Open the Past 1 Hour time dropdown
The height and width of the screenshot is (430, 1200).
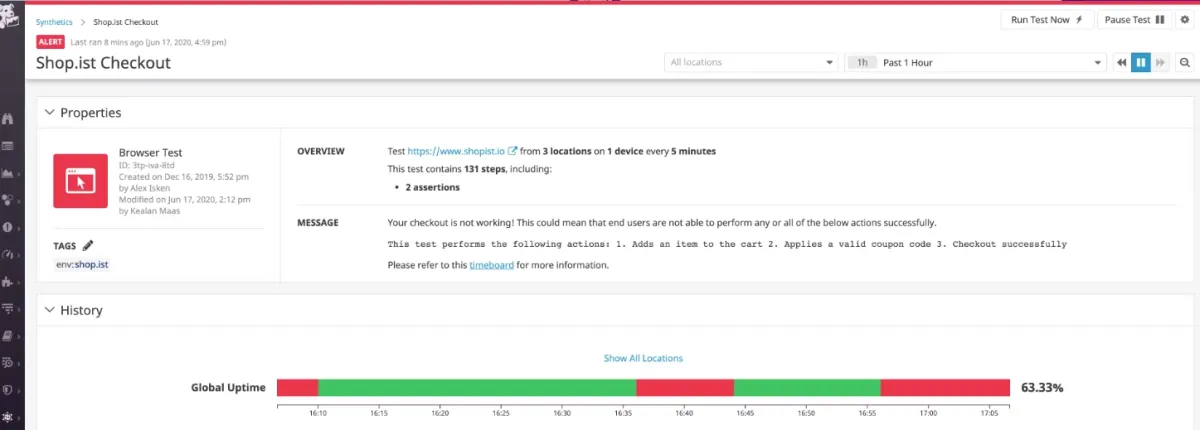975,62
